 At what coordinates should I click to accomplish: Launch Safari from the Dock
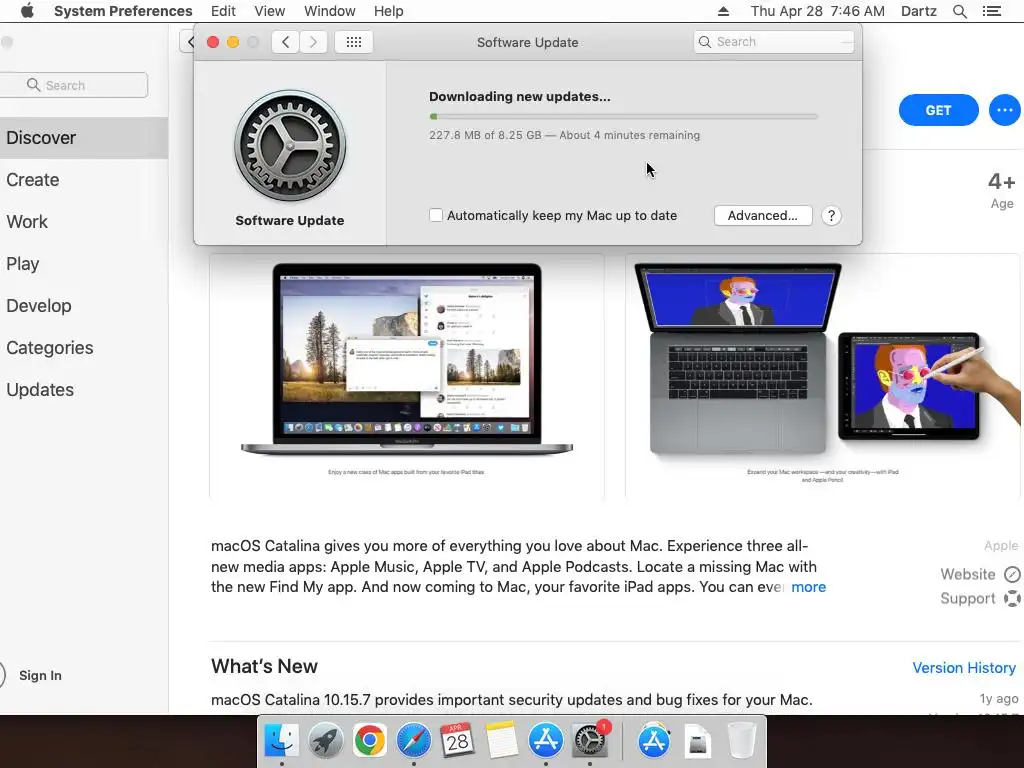[413, 741]
